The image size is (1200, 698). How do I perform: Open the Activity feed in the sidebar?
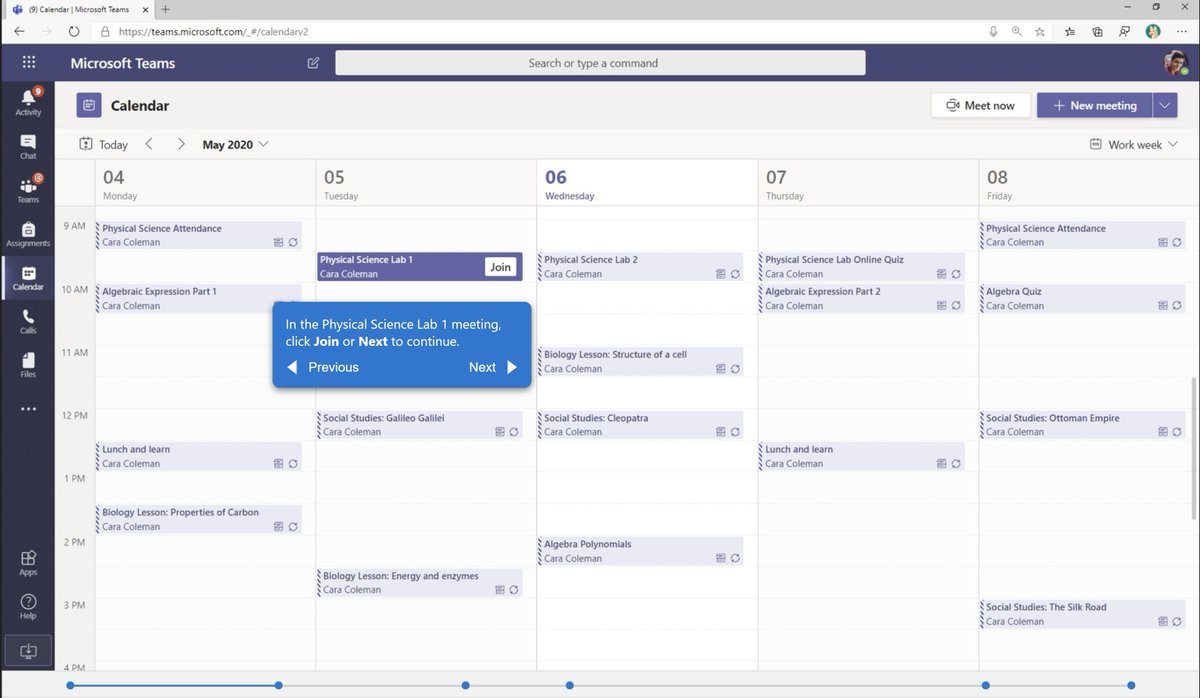pos(28,101)
